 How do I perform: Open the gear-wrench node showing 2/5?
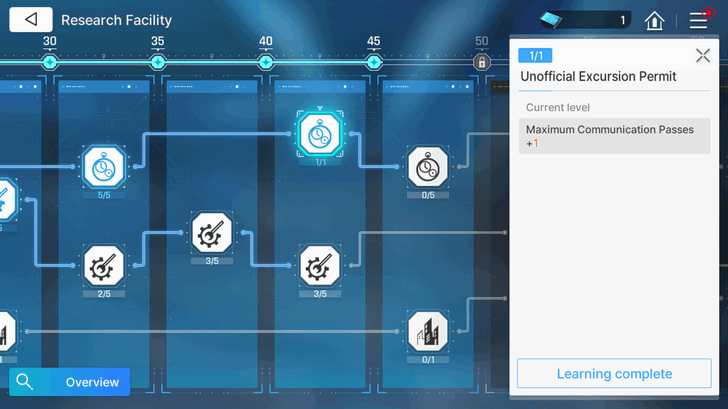click(x=103, y=265)
